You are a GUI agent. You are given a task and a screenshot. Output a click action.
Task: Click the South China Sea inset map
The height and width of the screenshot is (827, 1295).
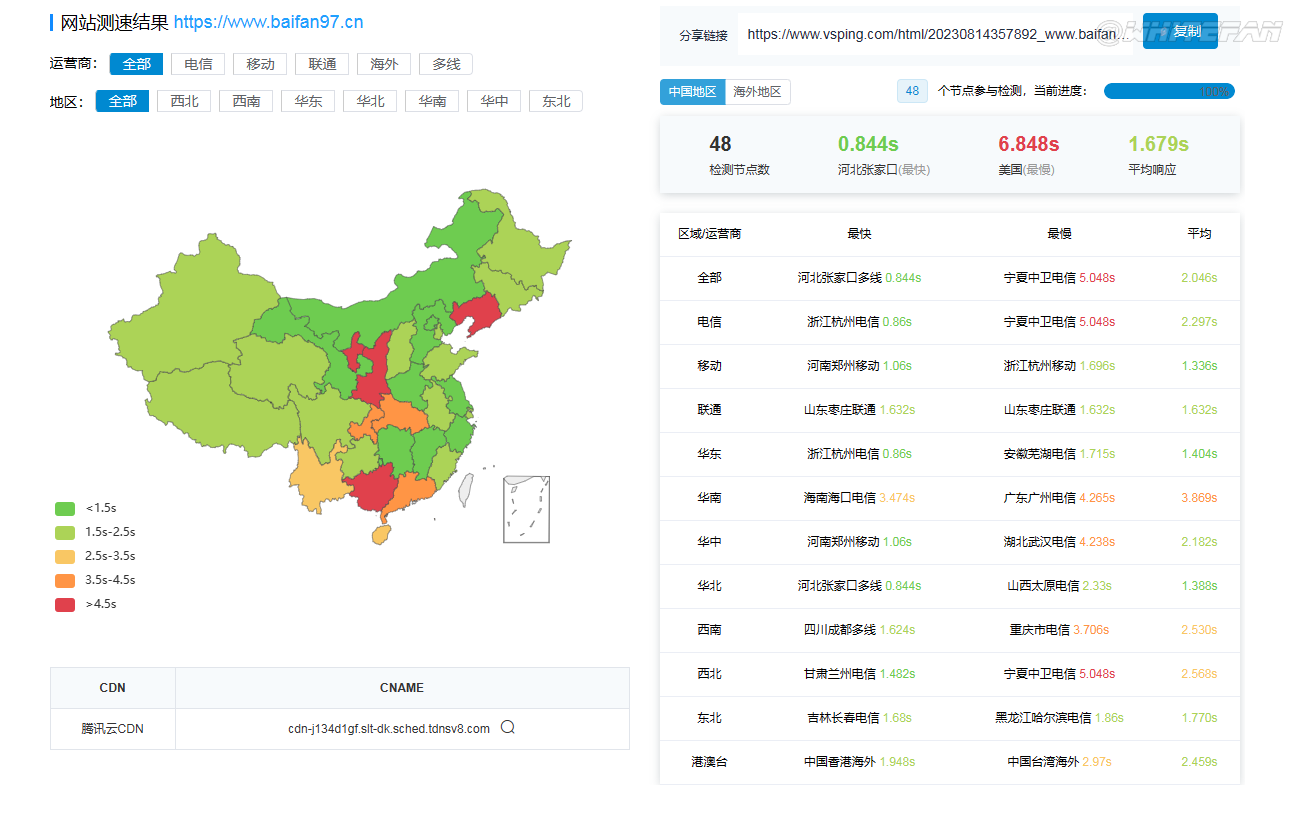[526, 509]
